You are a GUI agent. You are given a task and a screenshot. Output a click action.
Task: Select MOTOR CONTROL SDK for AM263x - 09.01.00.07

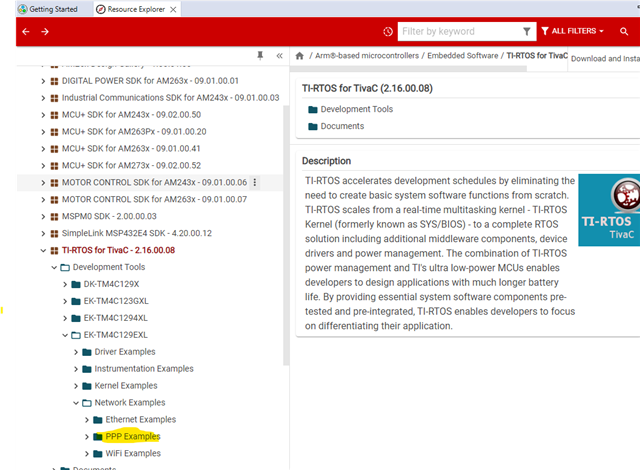(x=154, y=200)
